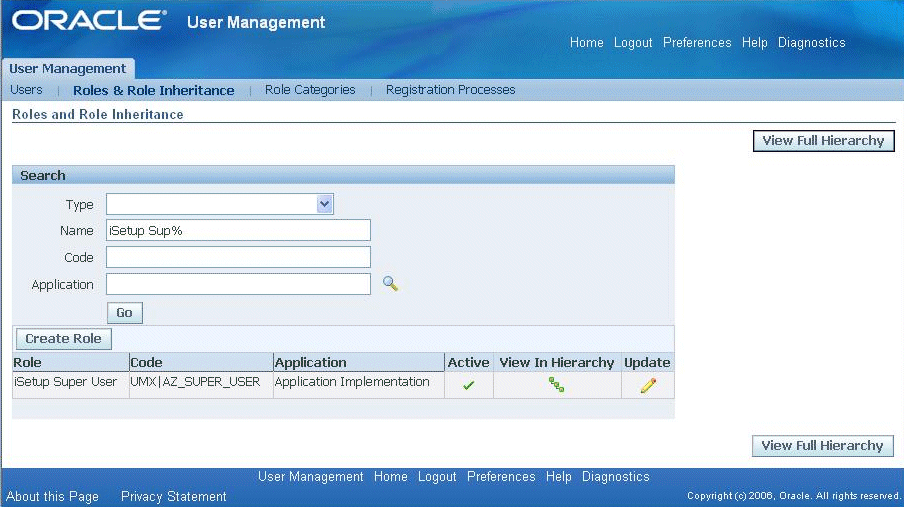The height and width of the screenshot is (507, 904).
Task: Open View In Hierarchy for iSetup Super User
Action: click(x=556, y=385)
